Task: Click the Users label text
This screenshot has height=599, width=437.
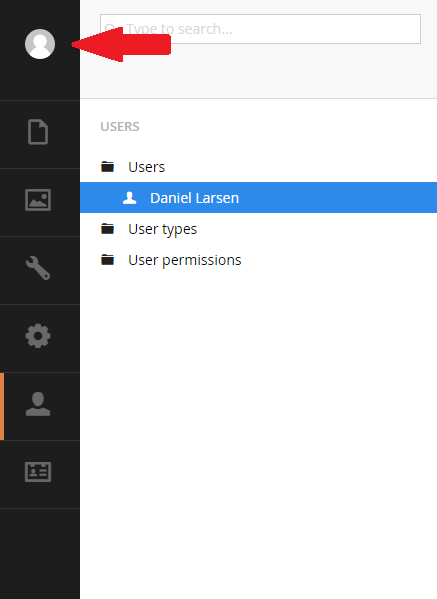Action: (146, 167)
